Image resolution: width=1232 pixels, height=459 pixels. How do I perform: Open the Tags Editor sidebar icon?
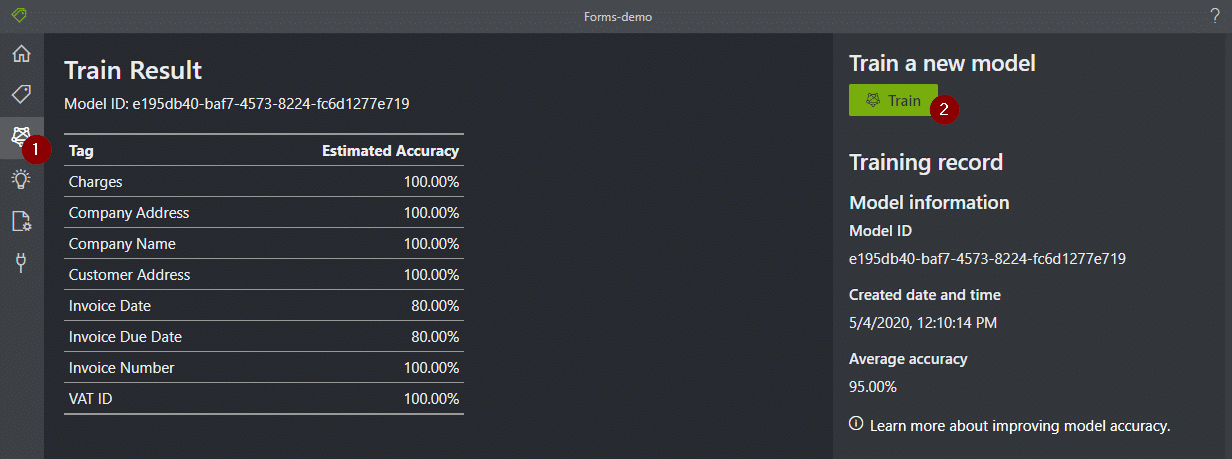[21, 94]
